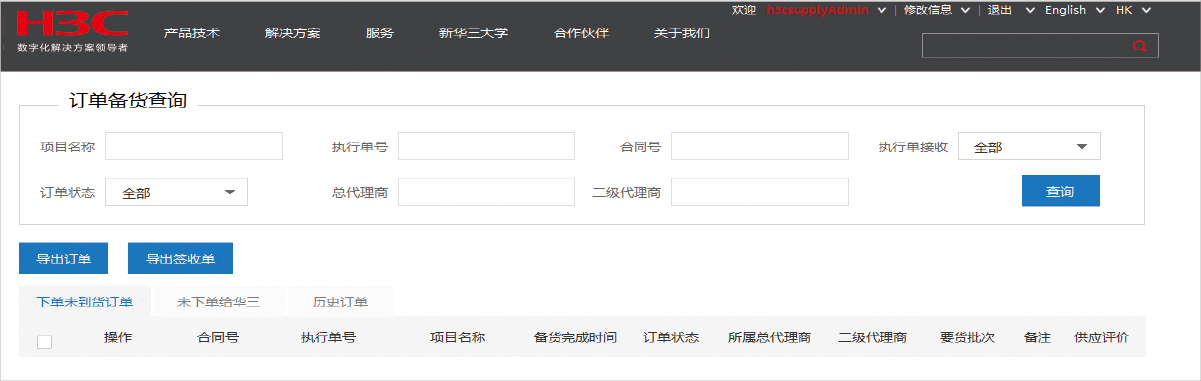Click the 总代理商 input field
The image size is (1201, 381).
coord(486,192)
